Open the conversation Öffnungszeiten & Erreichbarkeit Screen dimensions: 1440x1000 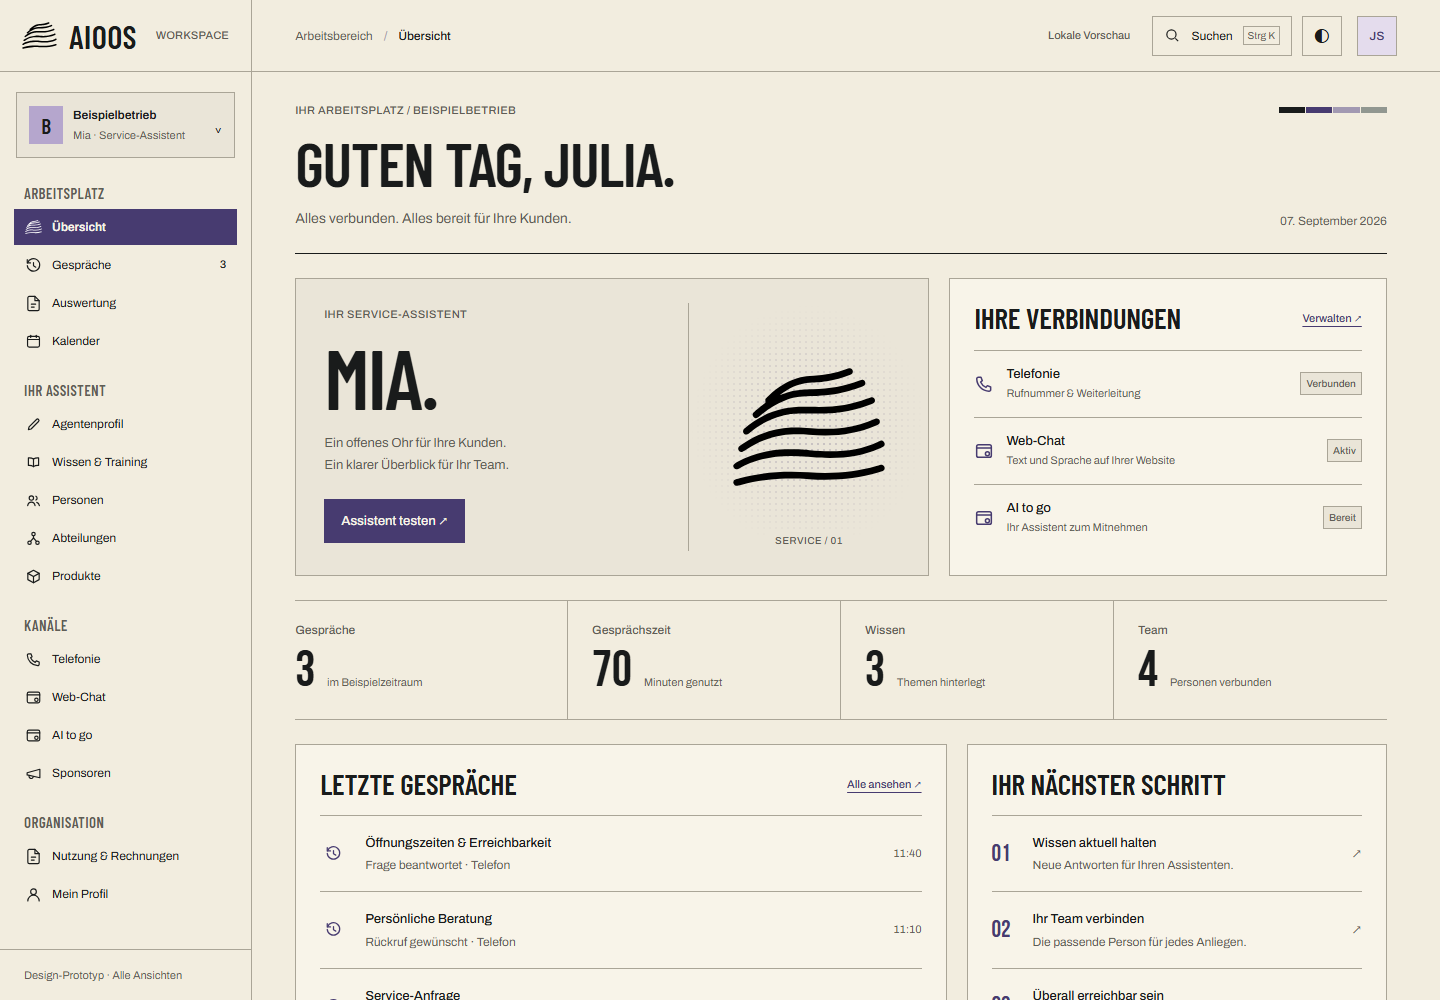[x=621, y=854]
